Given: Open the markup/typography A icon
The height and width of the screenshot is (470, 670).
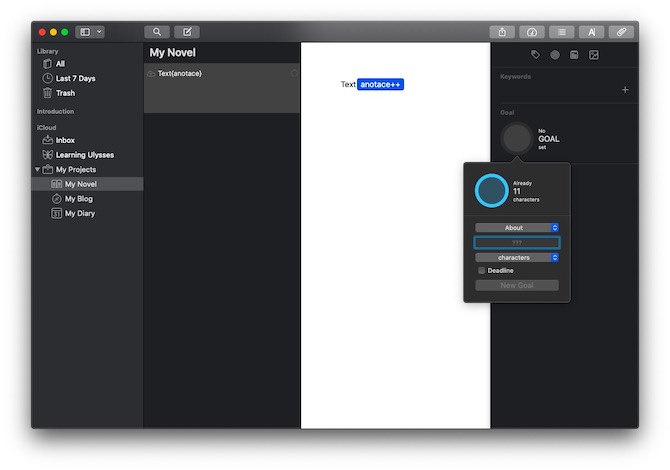Looking at the screenshot, I should pyautogui.click(x=591, y=32).
